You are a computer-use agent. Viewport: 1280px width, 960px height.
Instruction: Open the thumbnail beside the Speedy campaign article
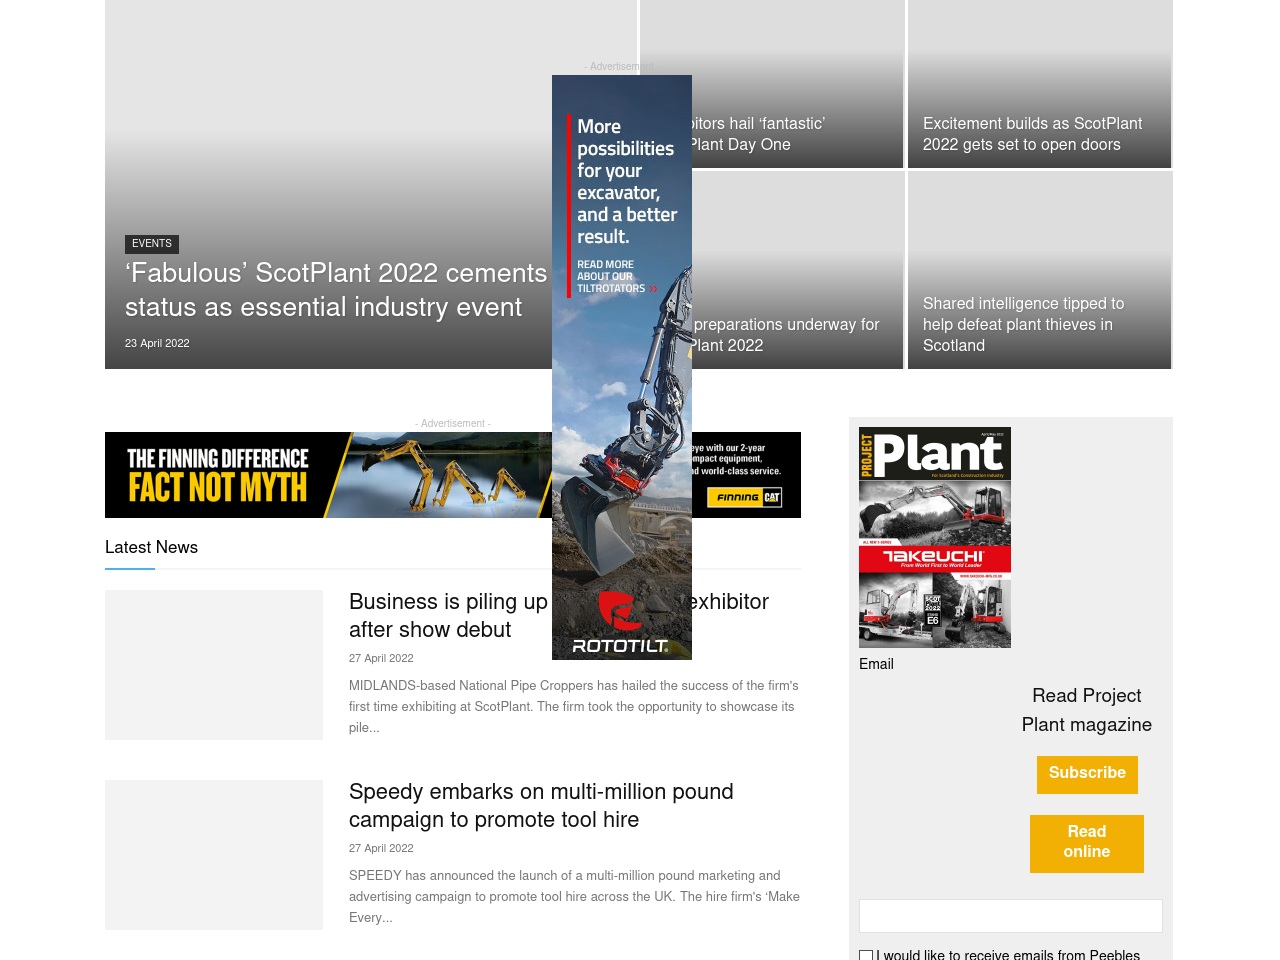(x=214, y=855)
